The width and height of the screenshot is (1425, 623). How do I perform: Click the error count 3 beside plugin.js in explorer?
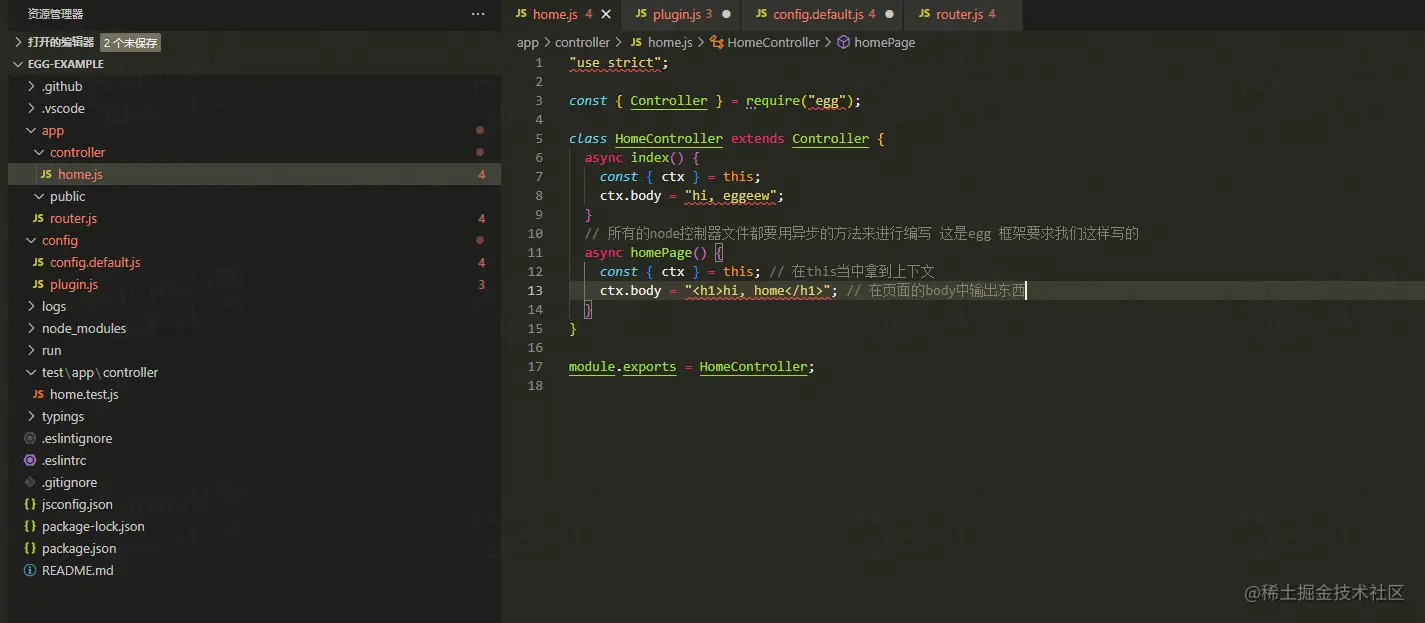coord(481,284)
